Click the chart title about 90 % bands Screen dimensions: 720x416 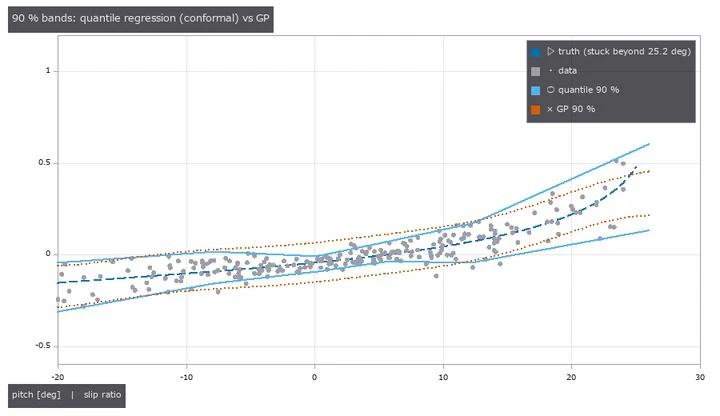point(141,19)
